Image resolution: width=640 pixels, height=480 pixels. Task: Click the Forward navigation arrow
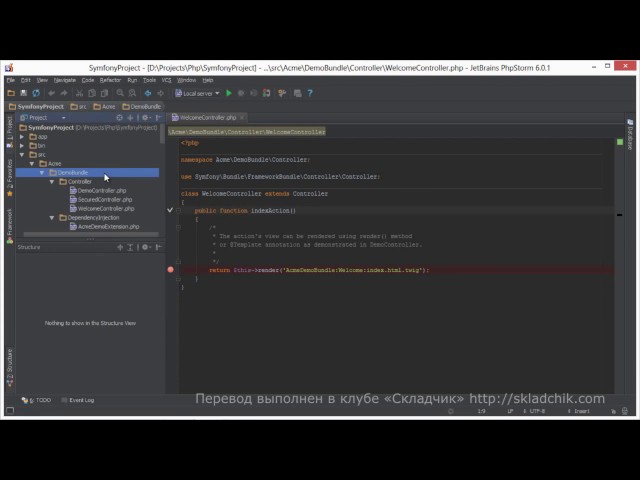tap(160, 93)
